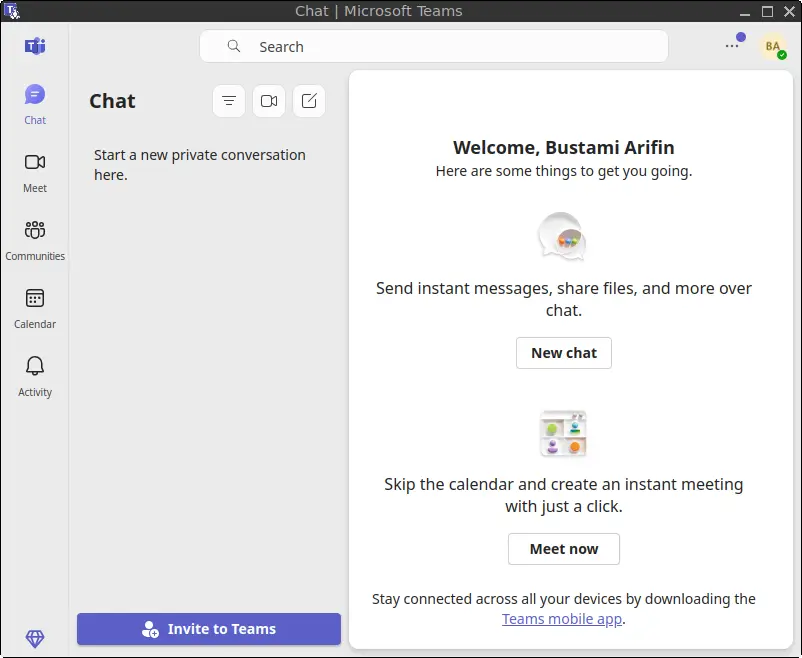802x658 pixels.
Task: Open the Chat section in sidebar
Action: [x=35, y=105]
